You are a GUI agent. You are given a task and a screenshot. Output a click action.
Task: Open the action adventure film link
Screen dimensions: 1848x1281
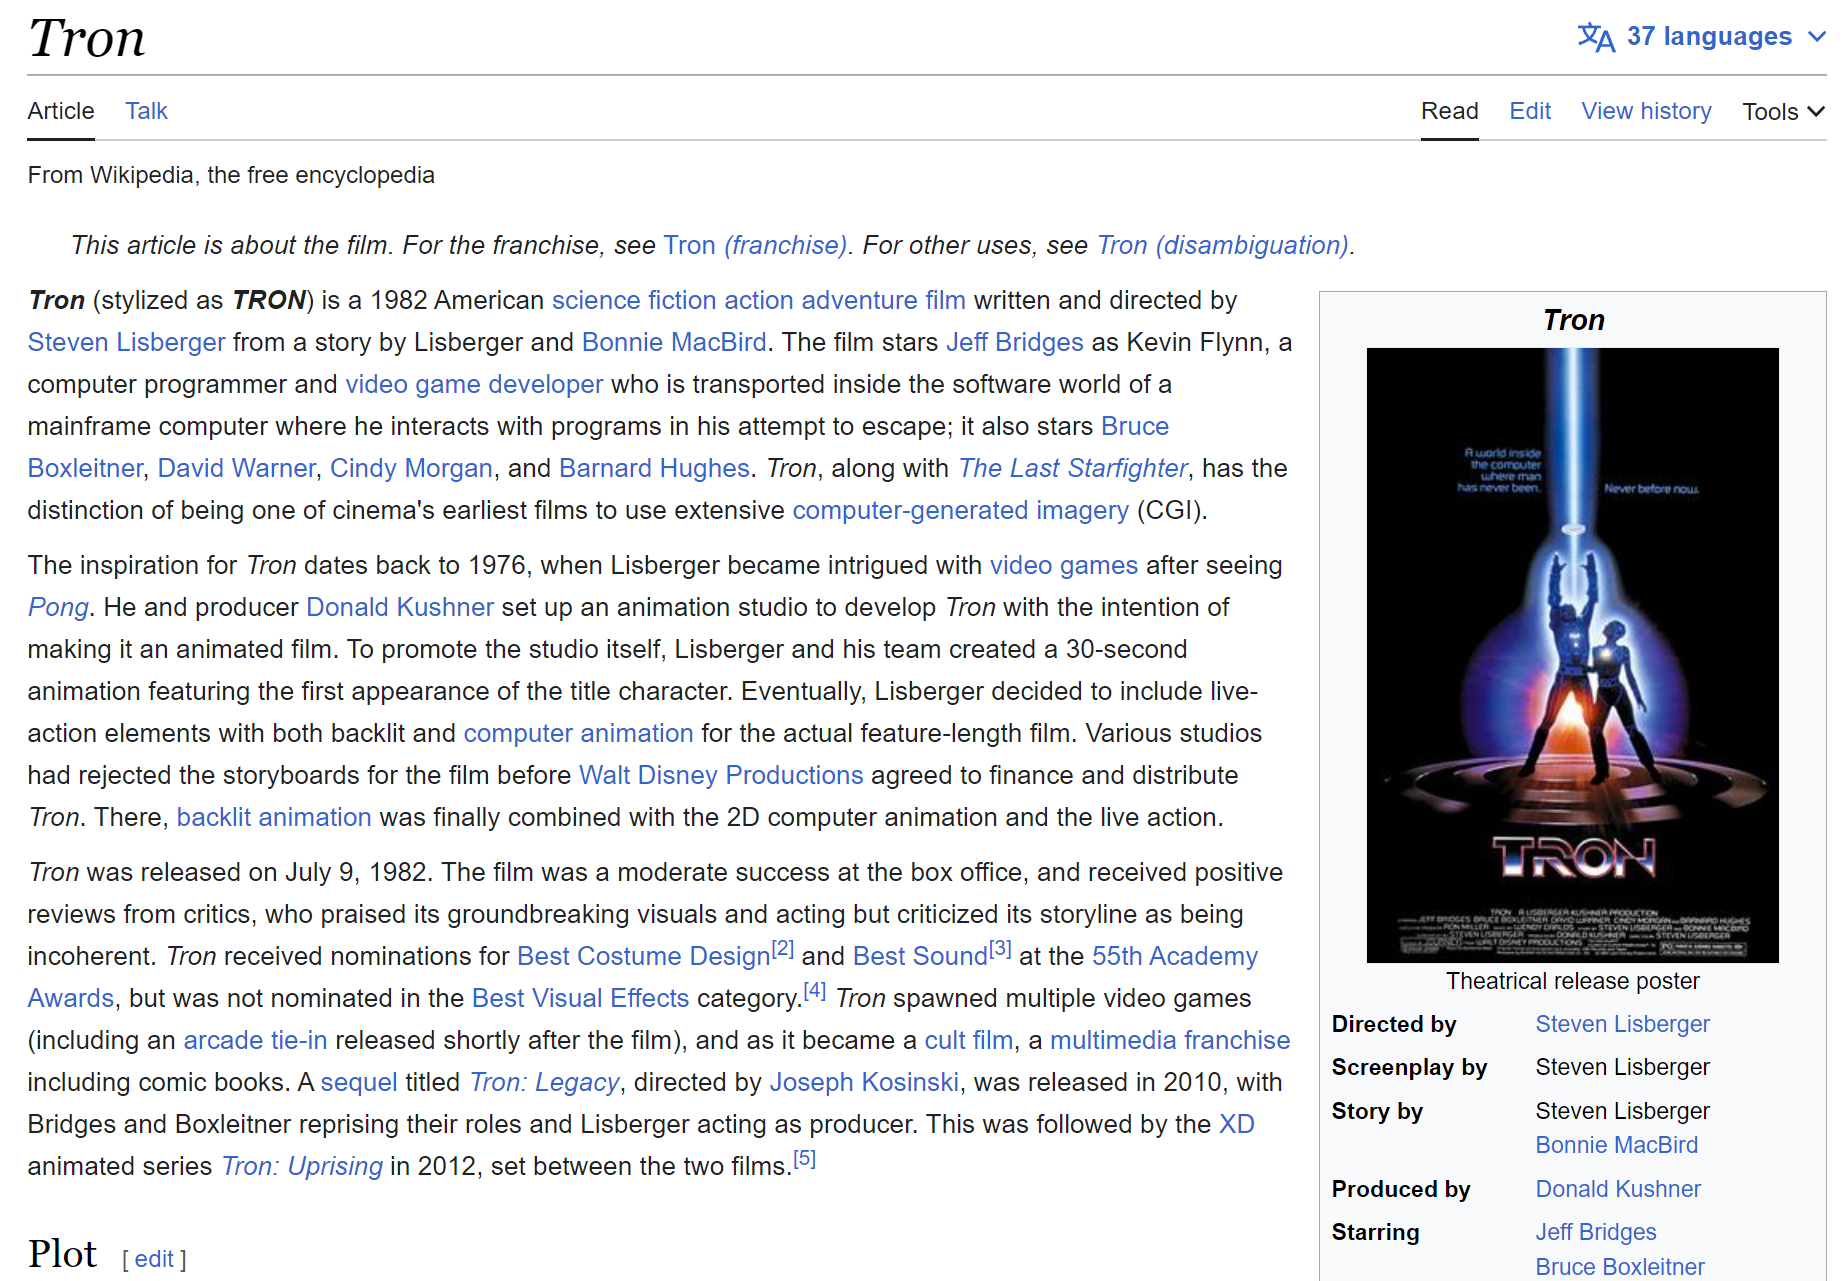[x=845, y=300]
